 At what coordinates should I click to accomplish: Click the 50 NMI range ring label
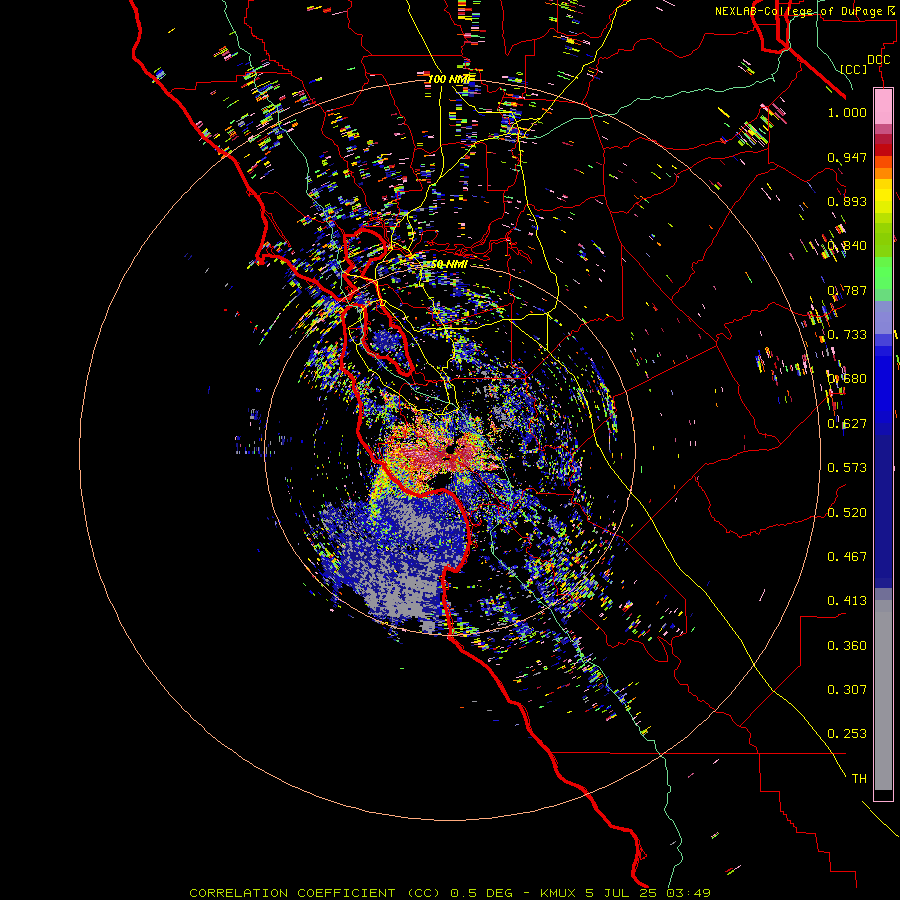(449, 265)
